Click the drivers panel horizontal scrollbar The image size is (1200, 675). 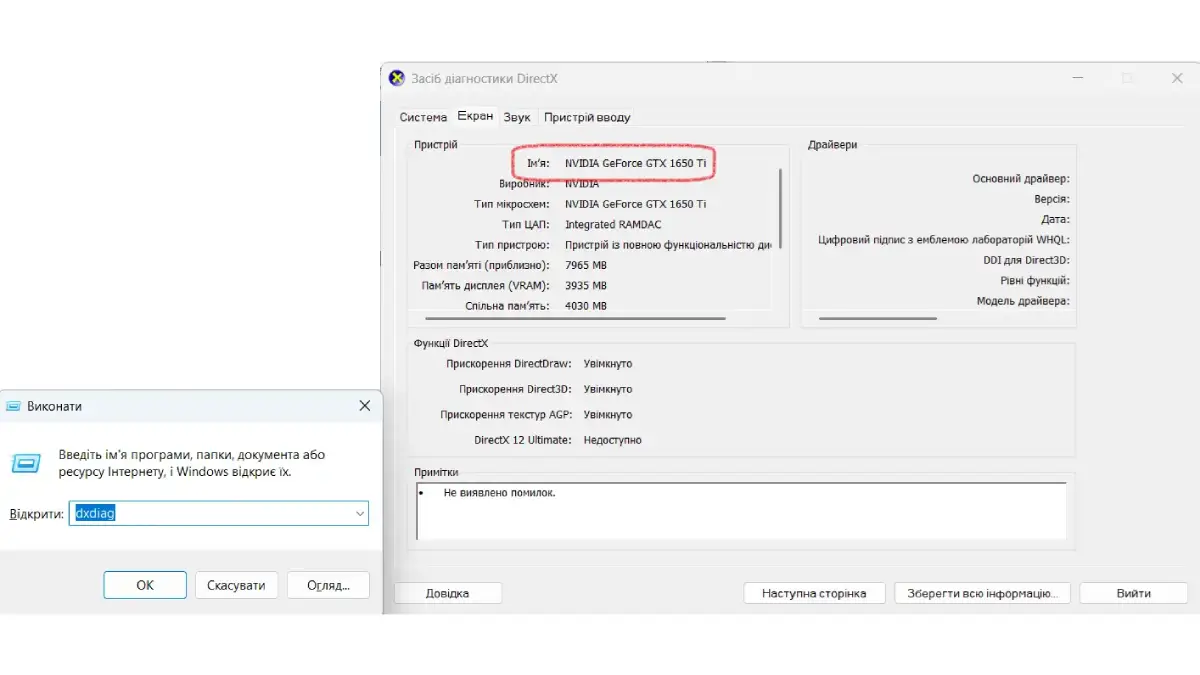(x=878, y=319)
